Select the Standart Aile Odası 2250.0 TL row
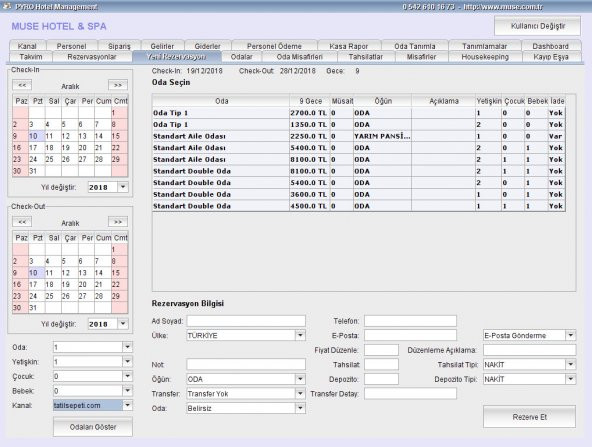The height and width of the screenshot is (447, 592). click(359, 136)
